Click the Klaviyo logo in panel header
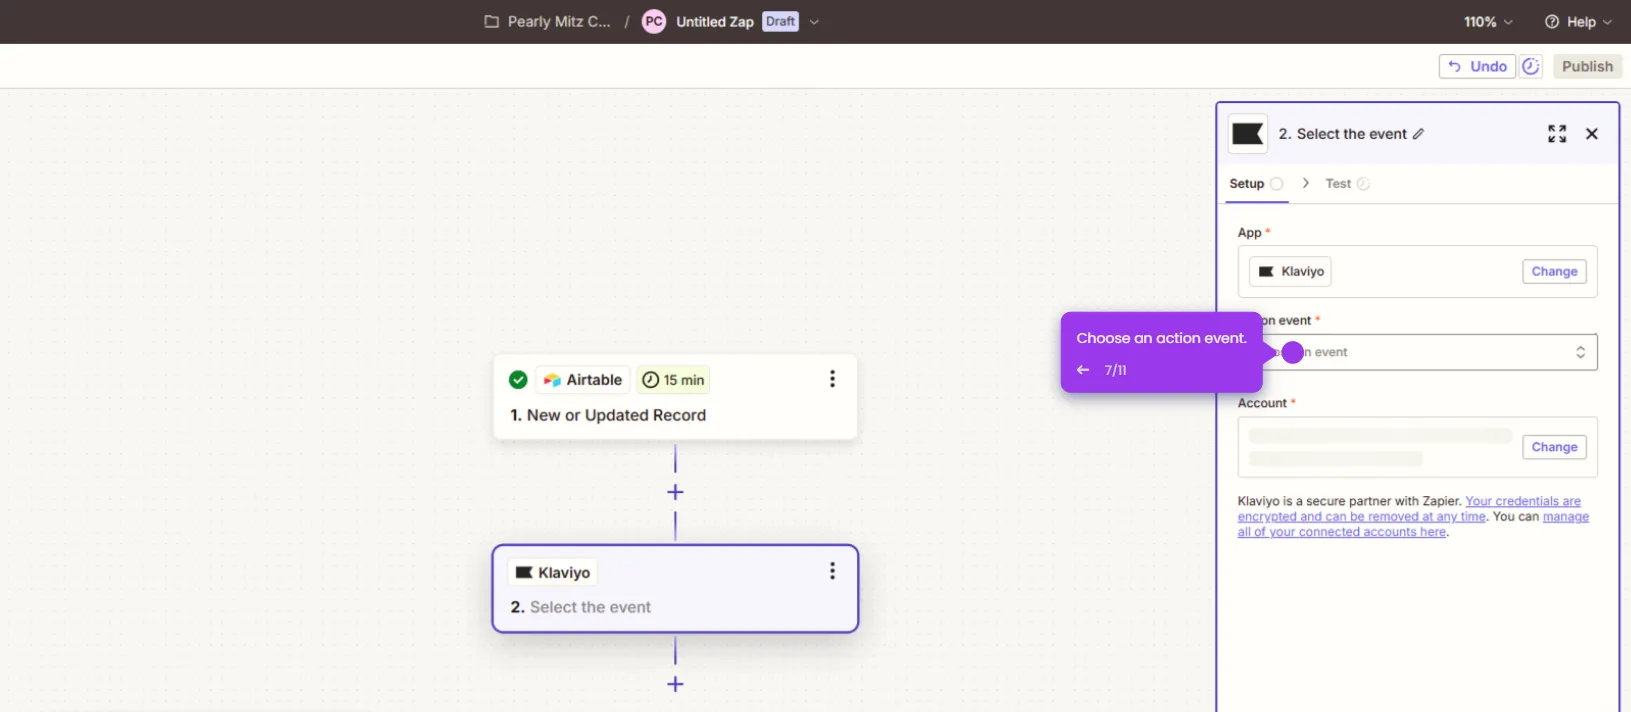This screenshot has width=1631, height=712. pyautogui.click(x=1248, y=133)
